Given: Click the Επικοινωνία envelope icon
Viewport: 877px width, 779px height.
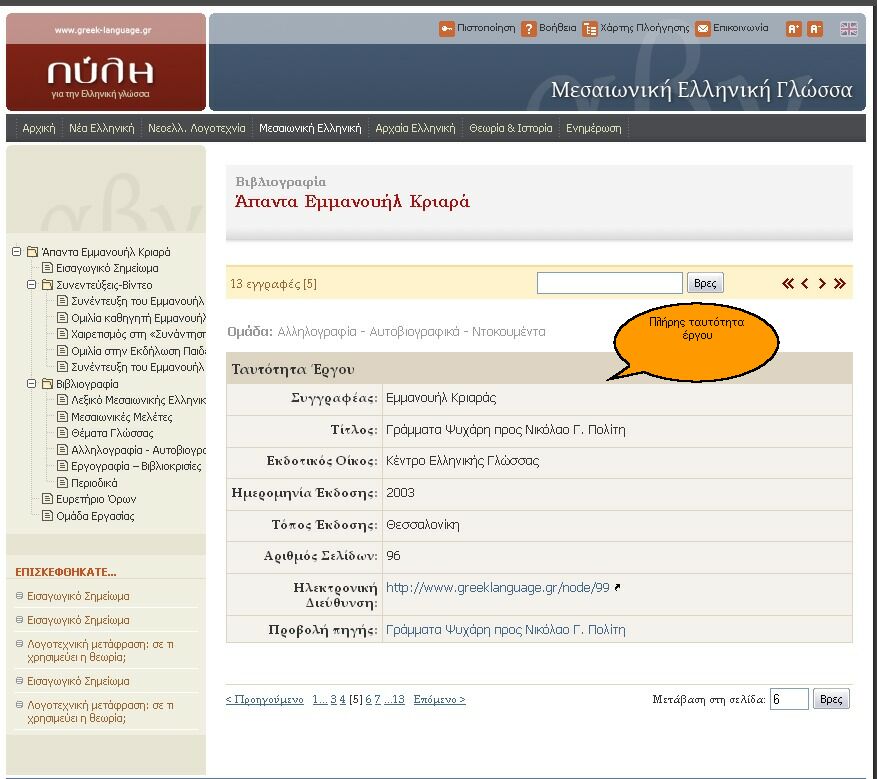Looking at the screenshot, I should pyautogui.click(x=703, y=29).
